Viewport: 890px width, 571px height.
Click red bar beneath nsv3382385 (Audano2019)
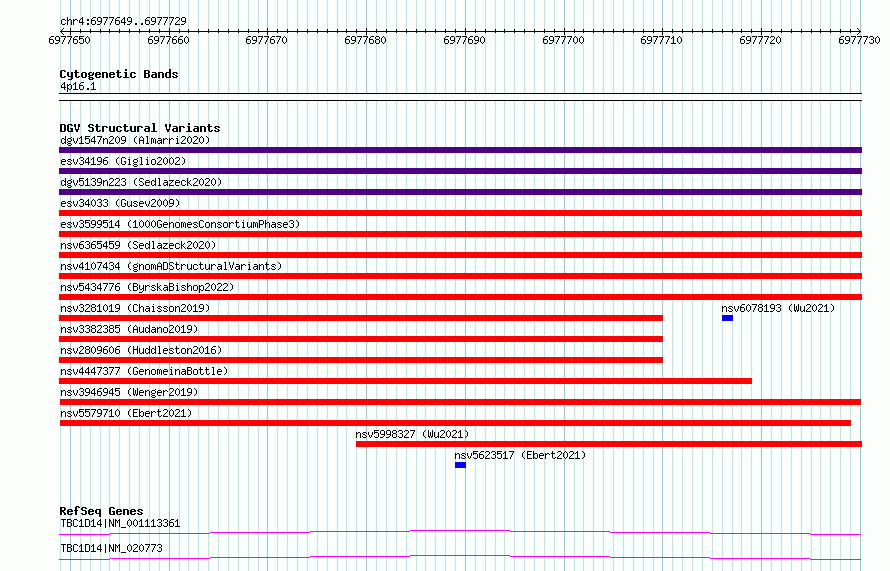361,339
